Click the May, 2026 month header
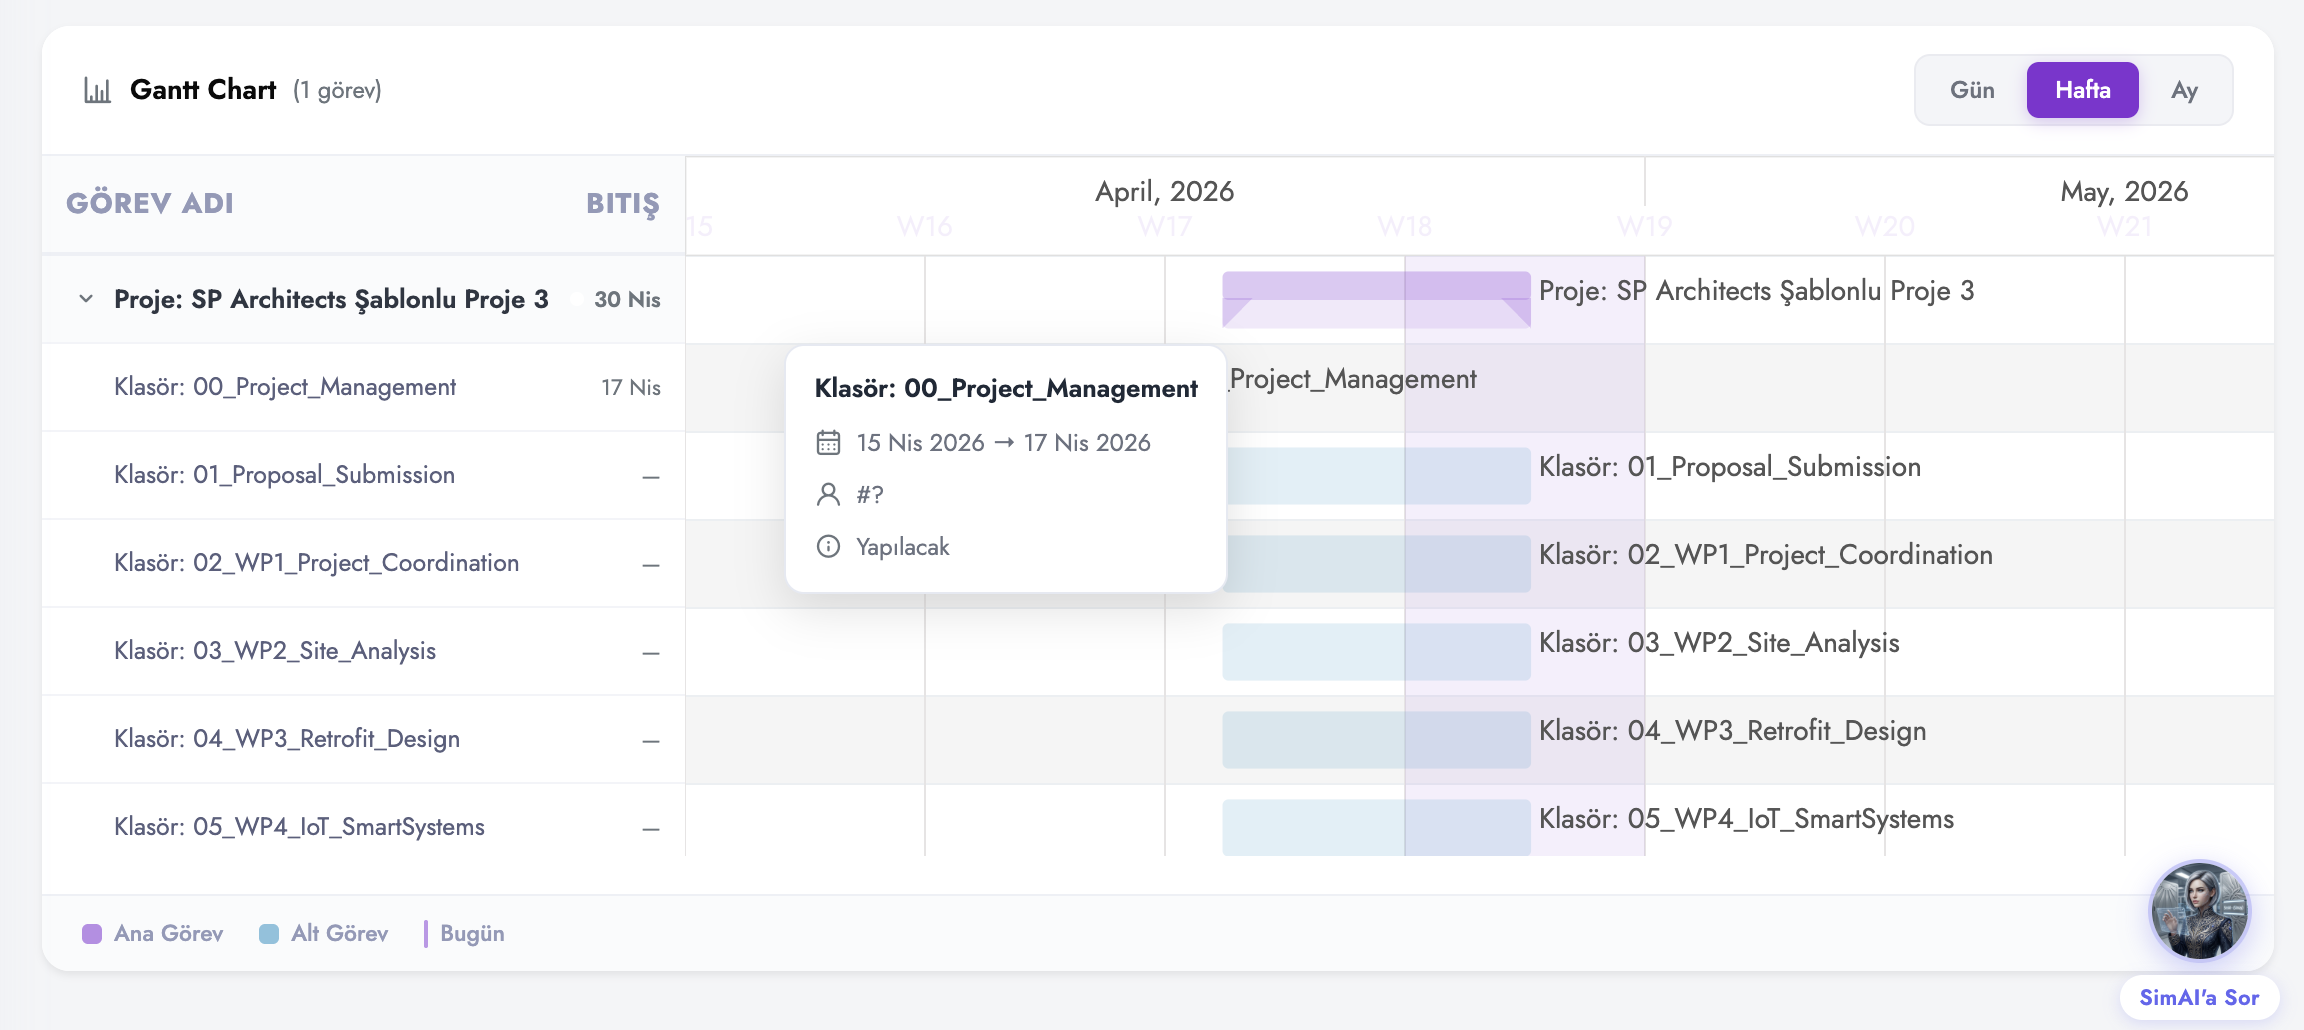 click(2124, 191)
